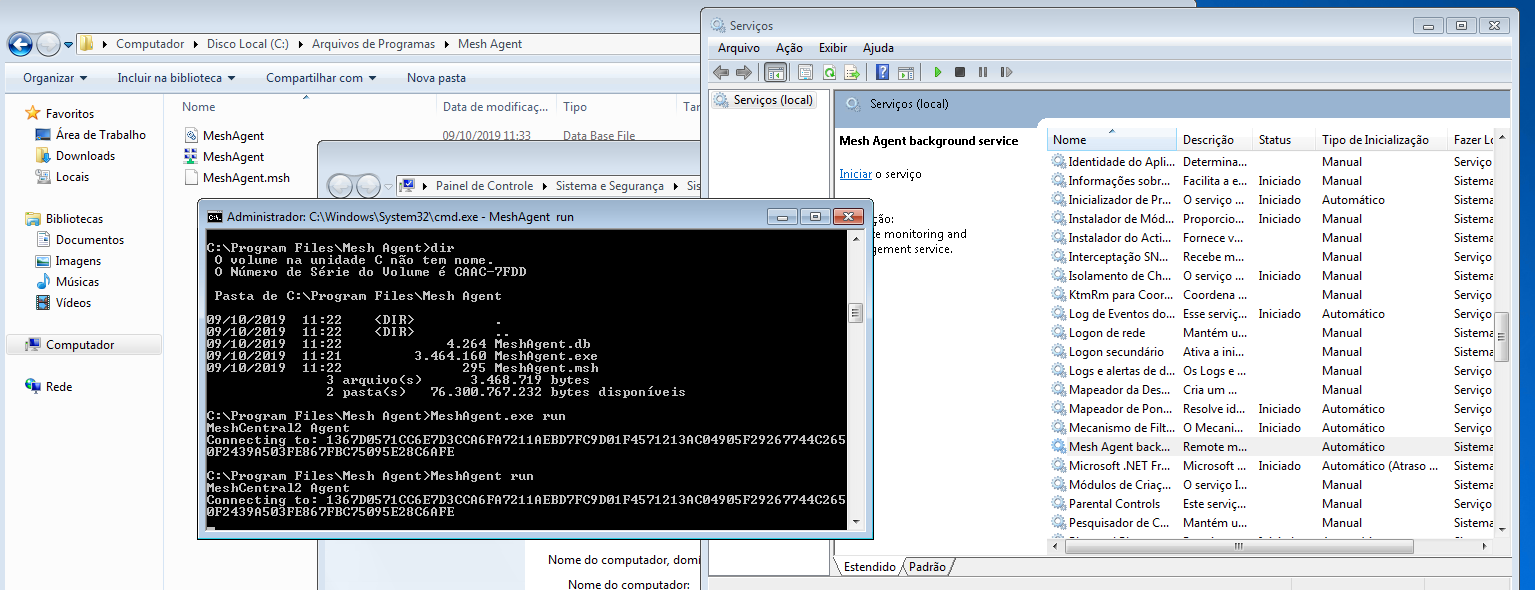Select Mesh Agent background service row
The image size is (1535, 590).
1272,447
